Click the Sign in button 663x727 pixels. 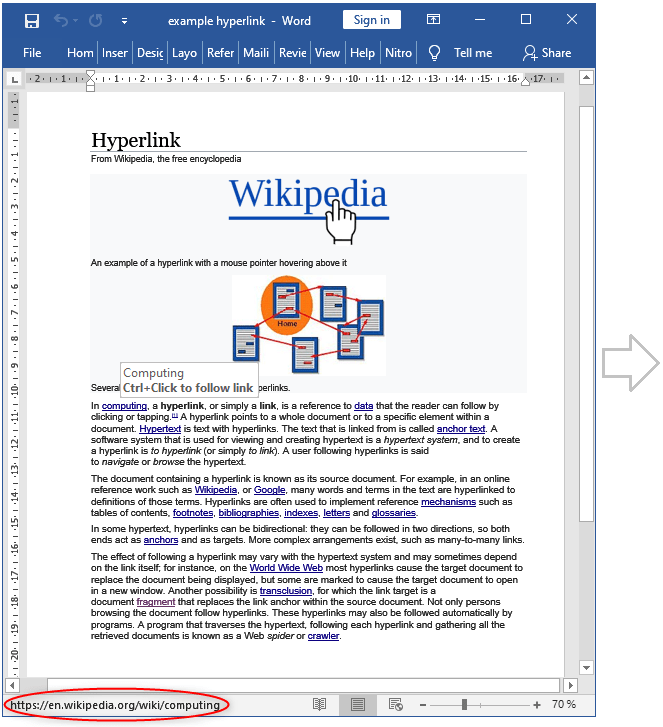[x=371, y=20]
